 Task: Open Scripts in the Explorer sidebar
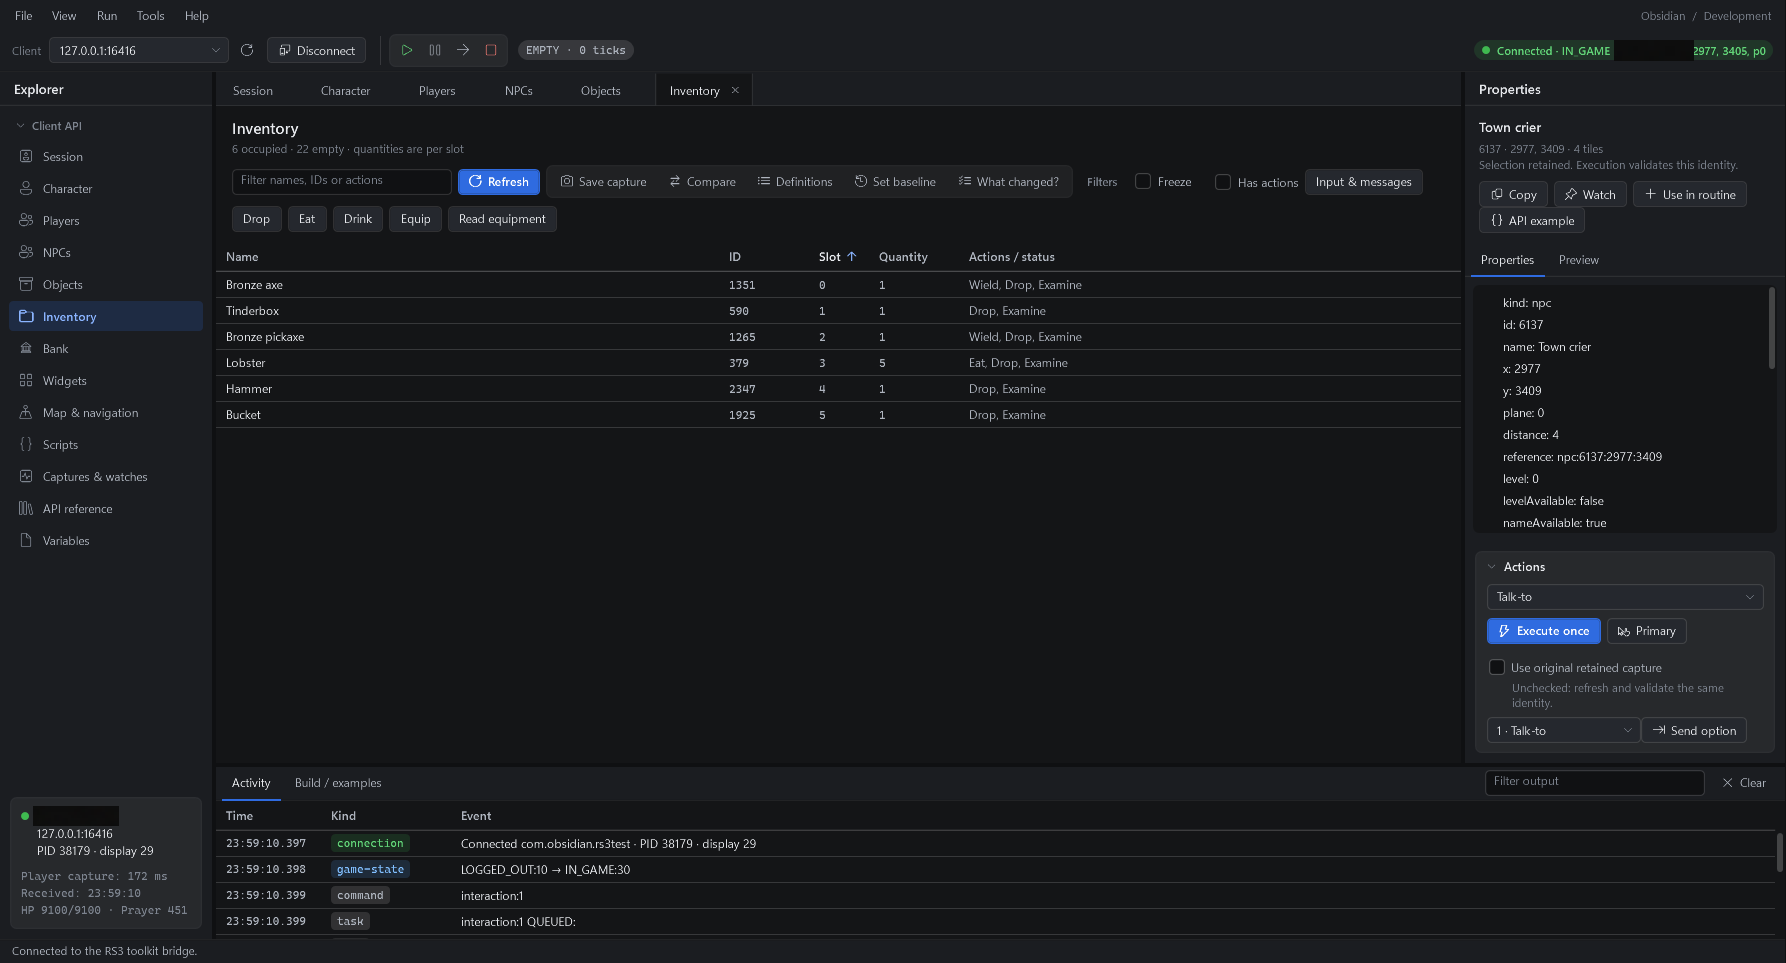pyautogui.click(x=106, y=445)
